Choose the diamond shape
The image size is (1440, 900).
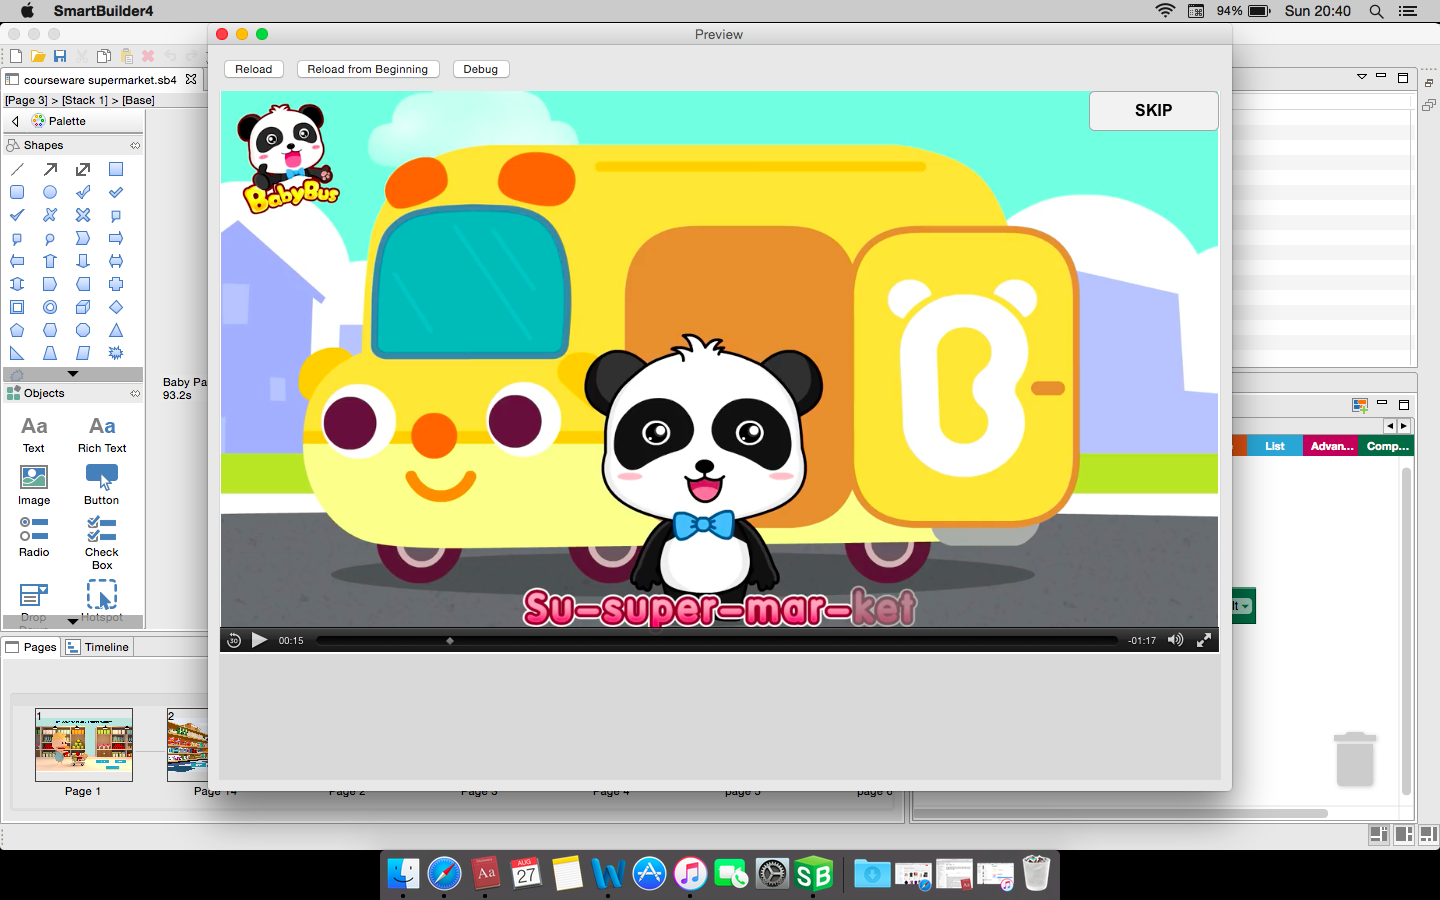pos(116,307)
